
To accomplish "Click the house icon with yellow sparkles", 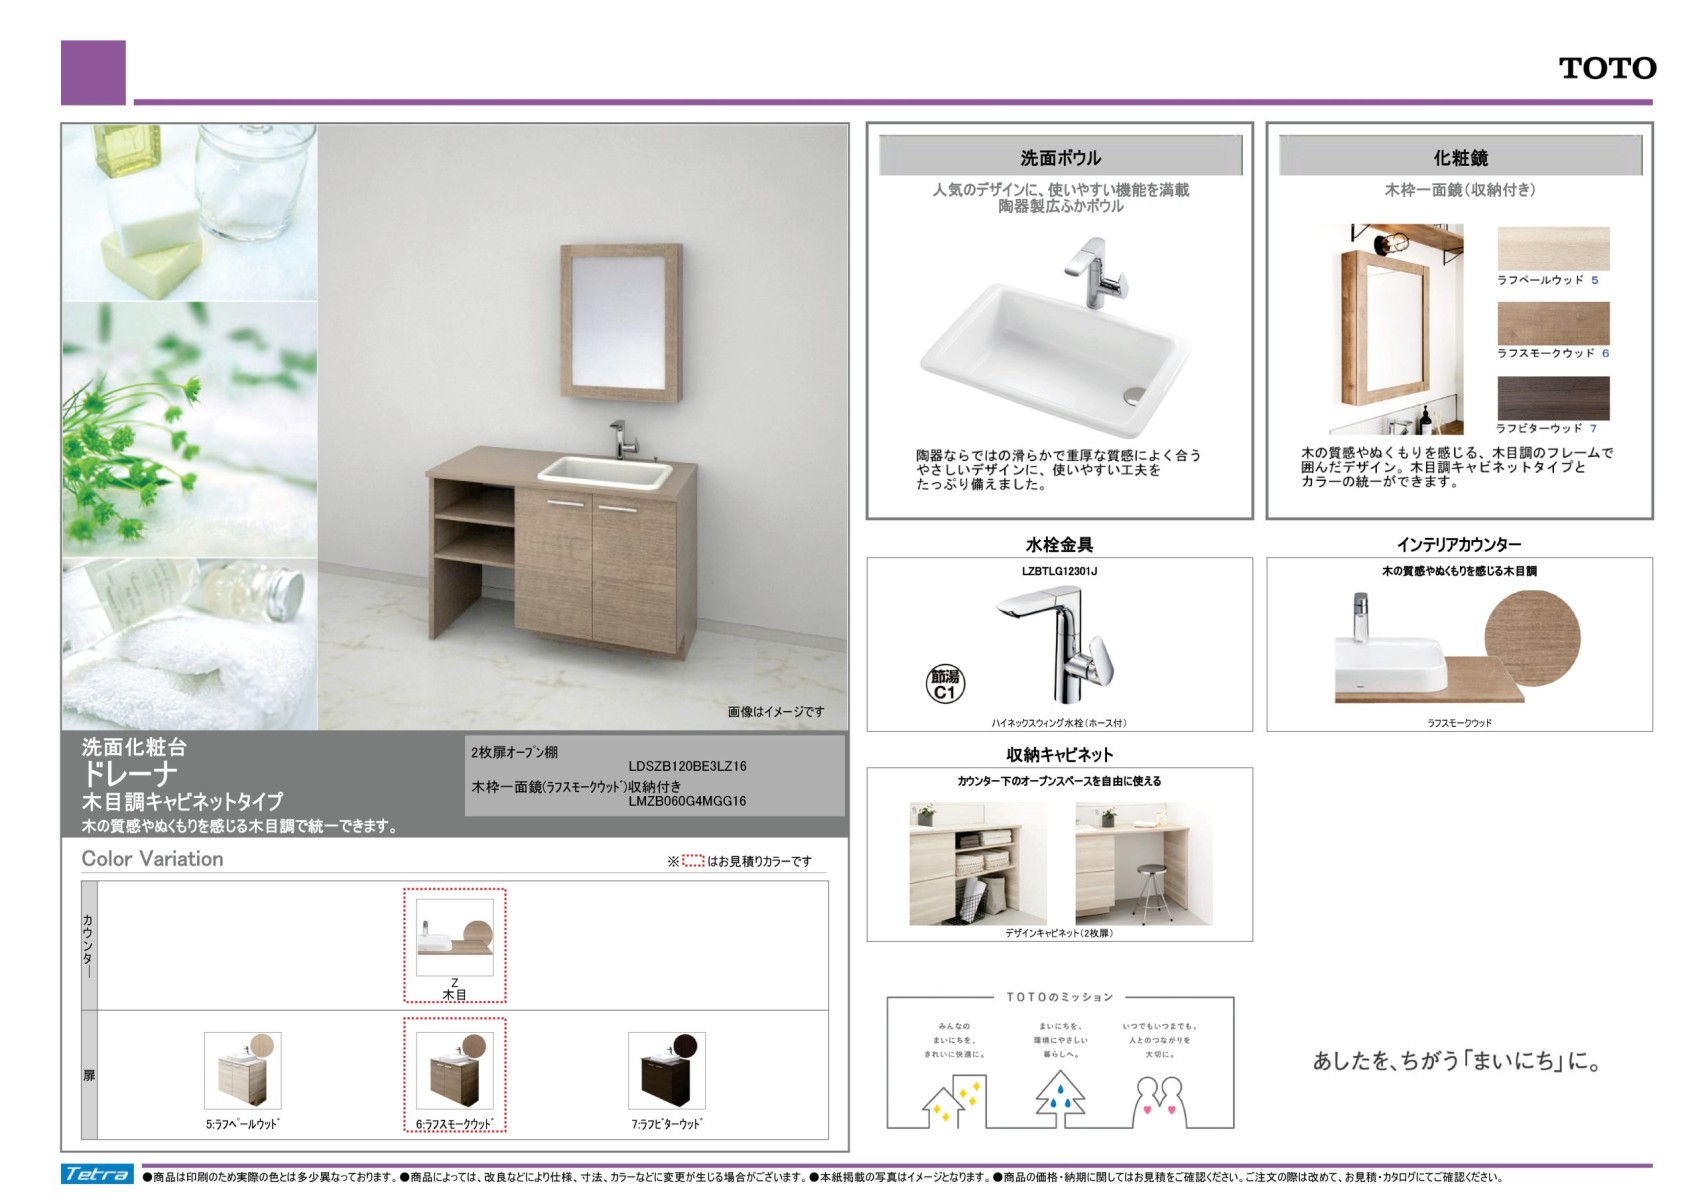I will coord(950,1100).
